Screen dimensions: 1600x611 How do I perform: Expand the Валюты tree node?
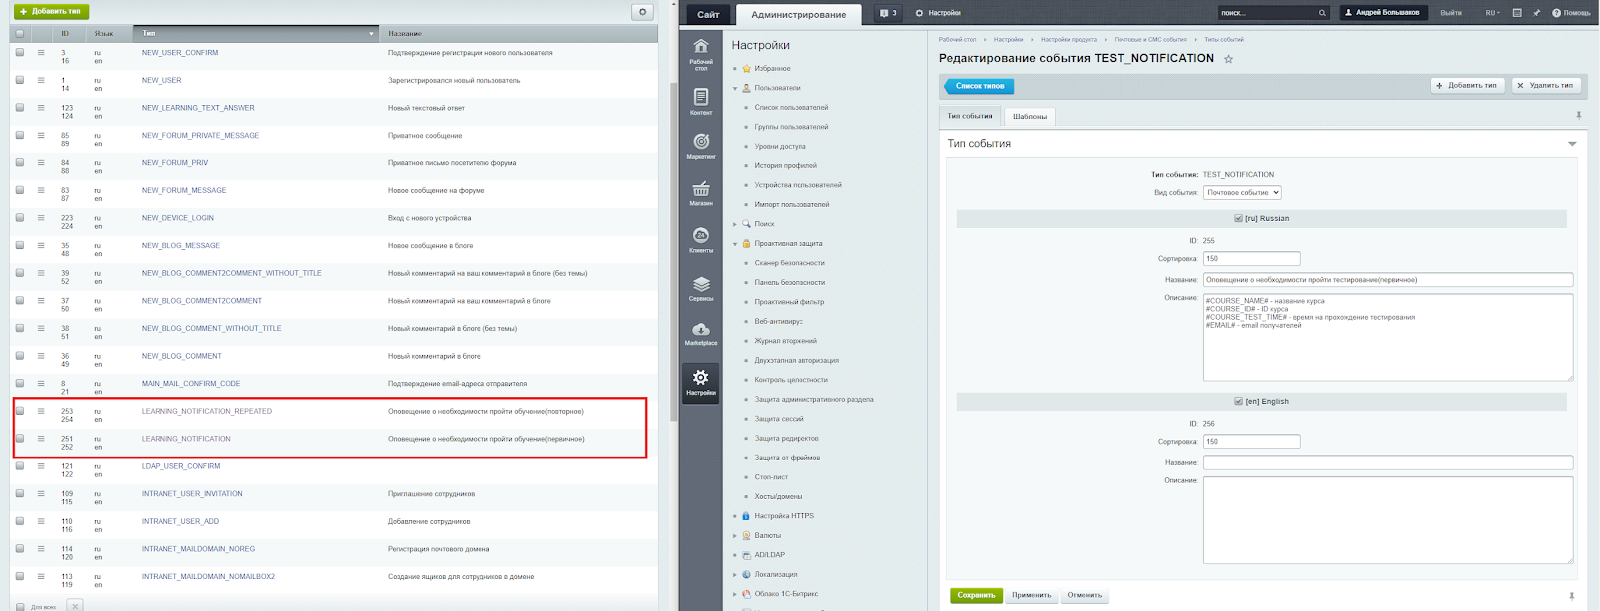735,536
